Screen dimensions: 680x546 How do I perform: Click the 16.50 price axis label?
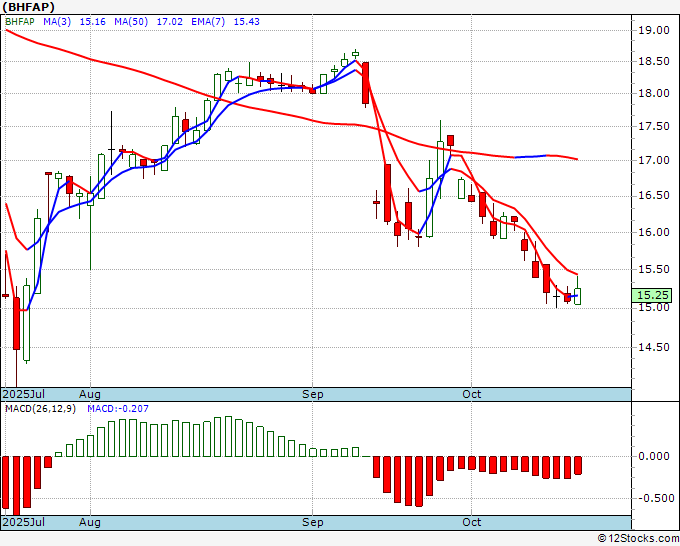tap(654, 196)
